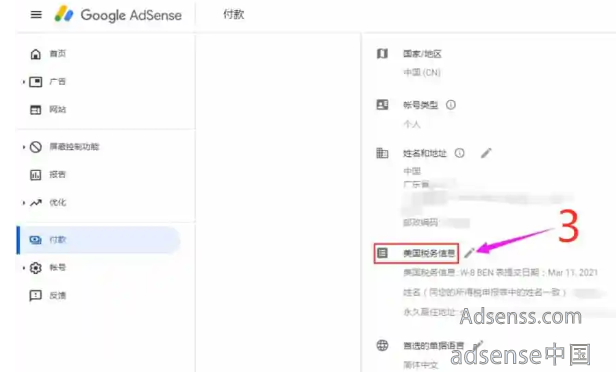Click the 姓名和地址 building icon
This screenshot has height=372, width=616.
[x=382, y=153]
